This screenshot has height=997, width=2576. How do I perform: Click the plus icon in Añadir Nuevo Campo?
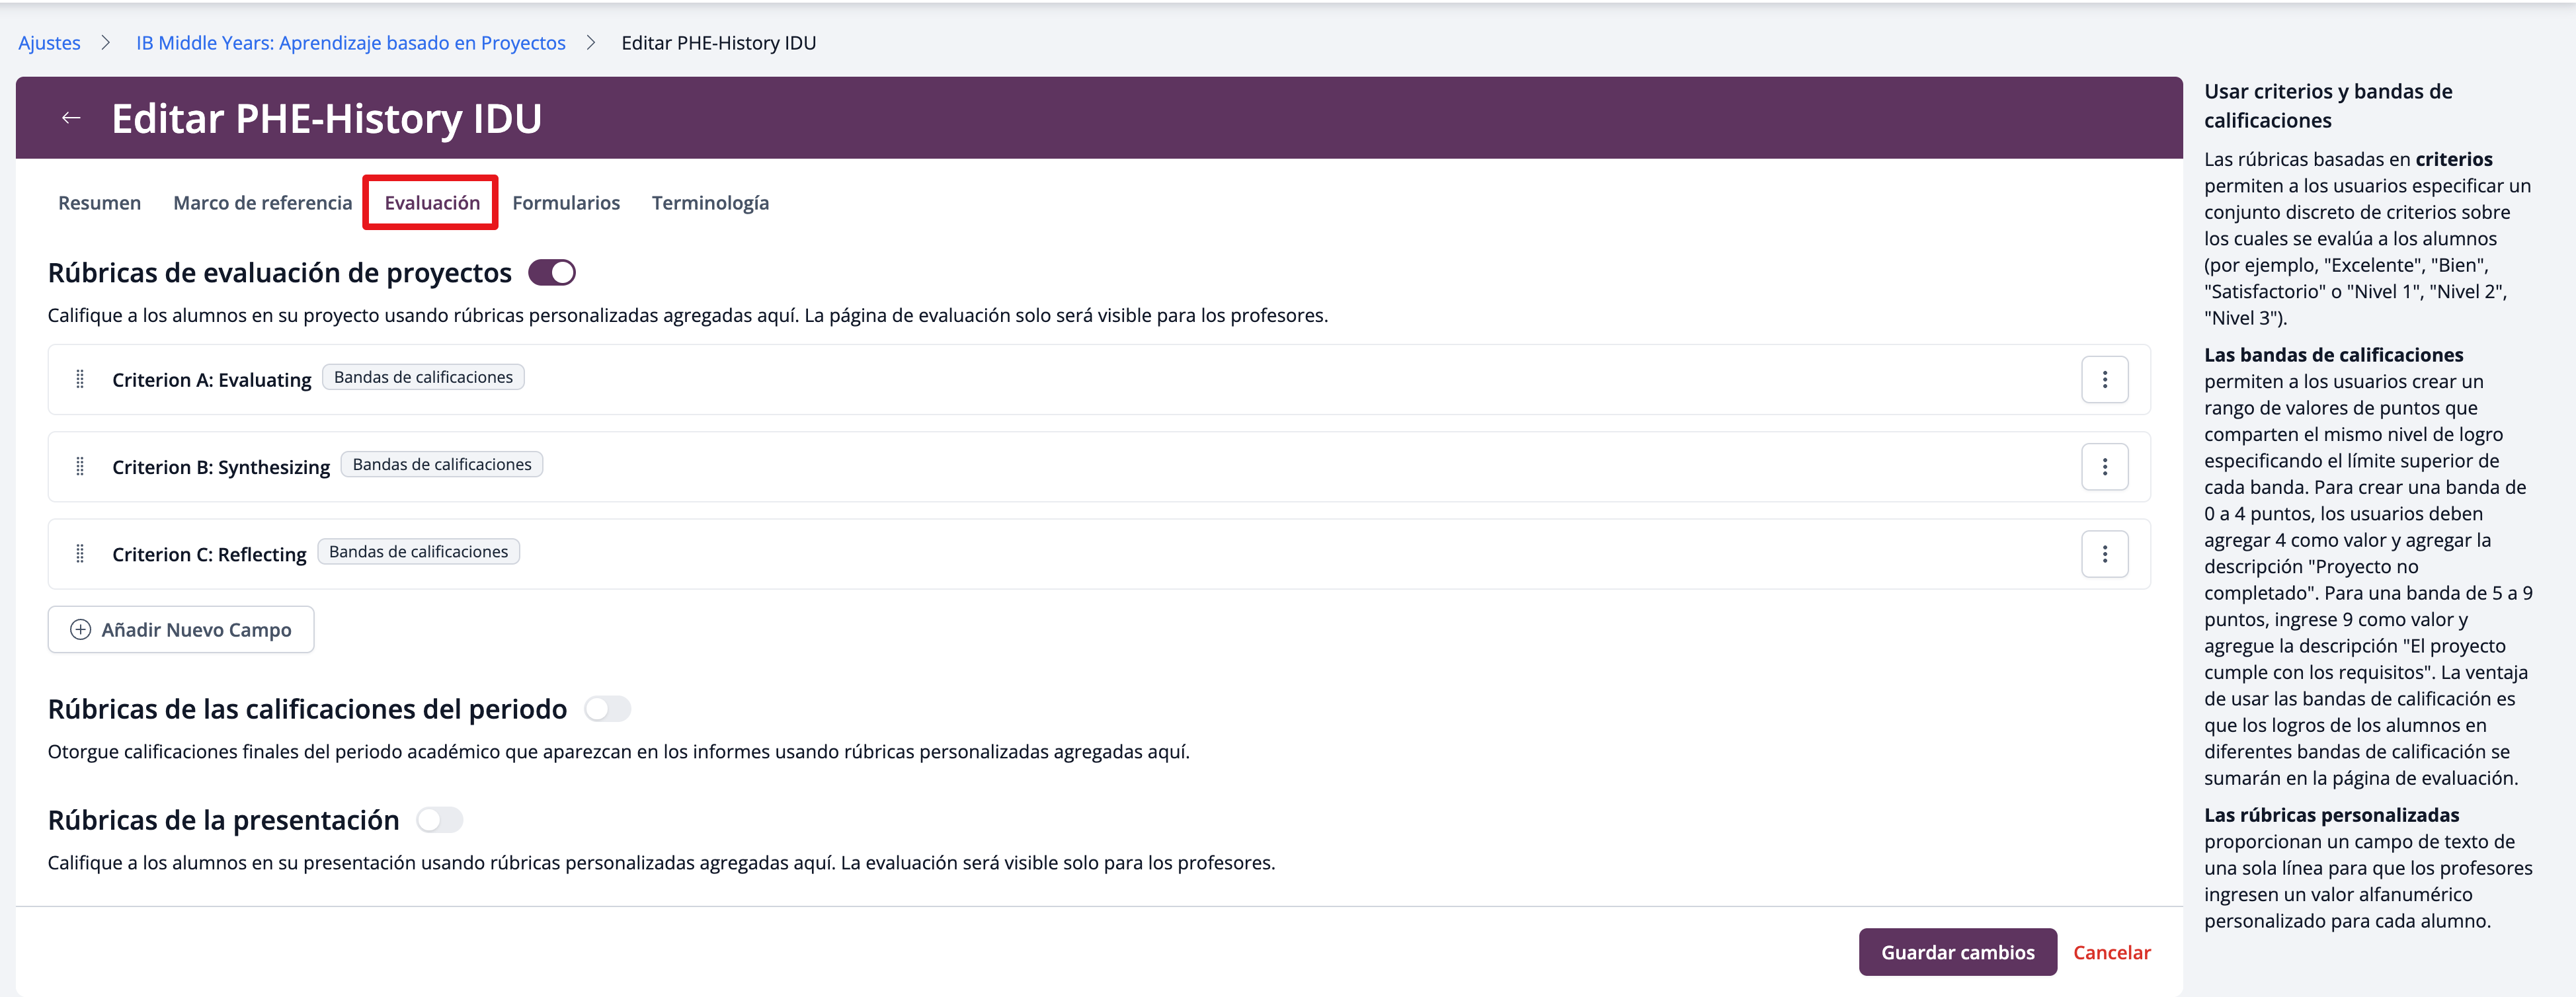(81, 630)
